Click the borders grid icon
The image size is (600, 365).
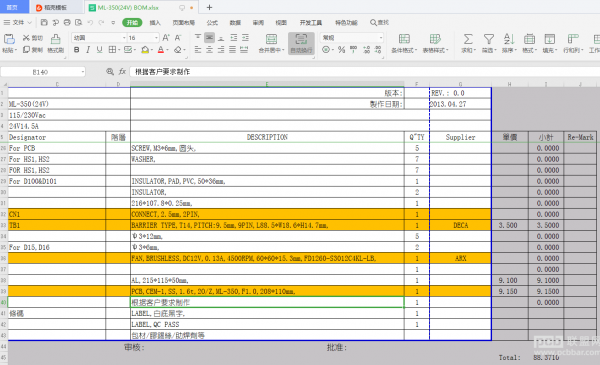click(112, 50)
